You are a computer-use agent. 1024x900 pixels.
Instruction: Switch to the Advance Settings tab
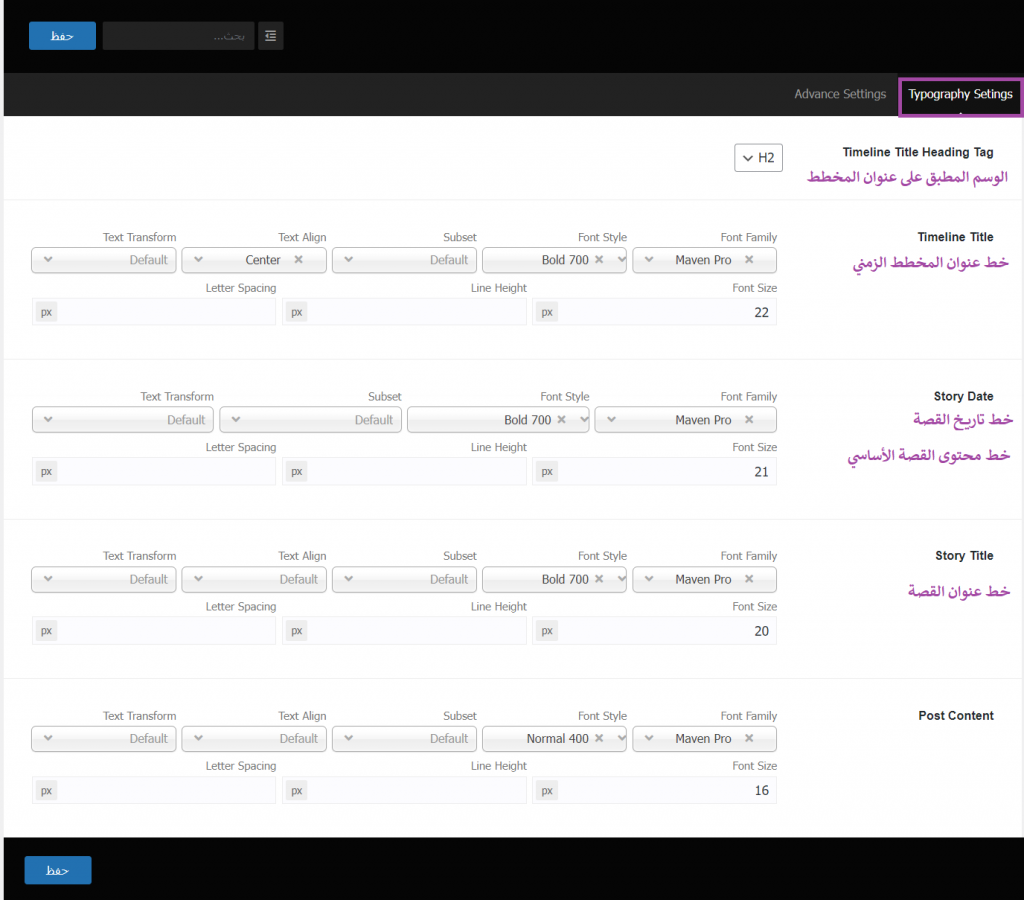840,94
